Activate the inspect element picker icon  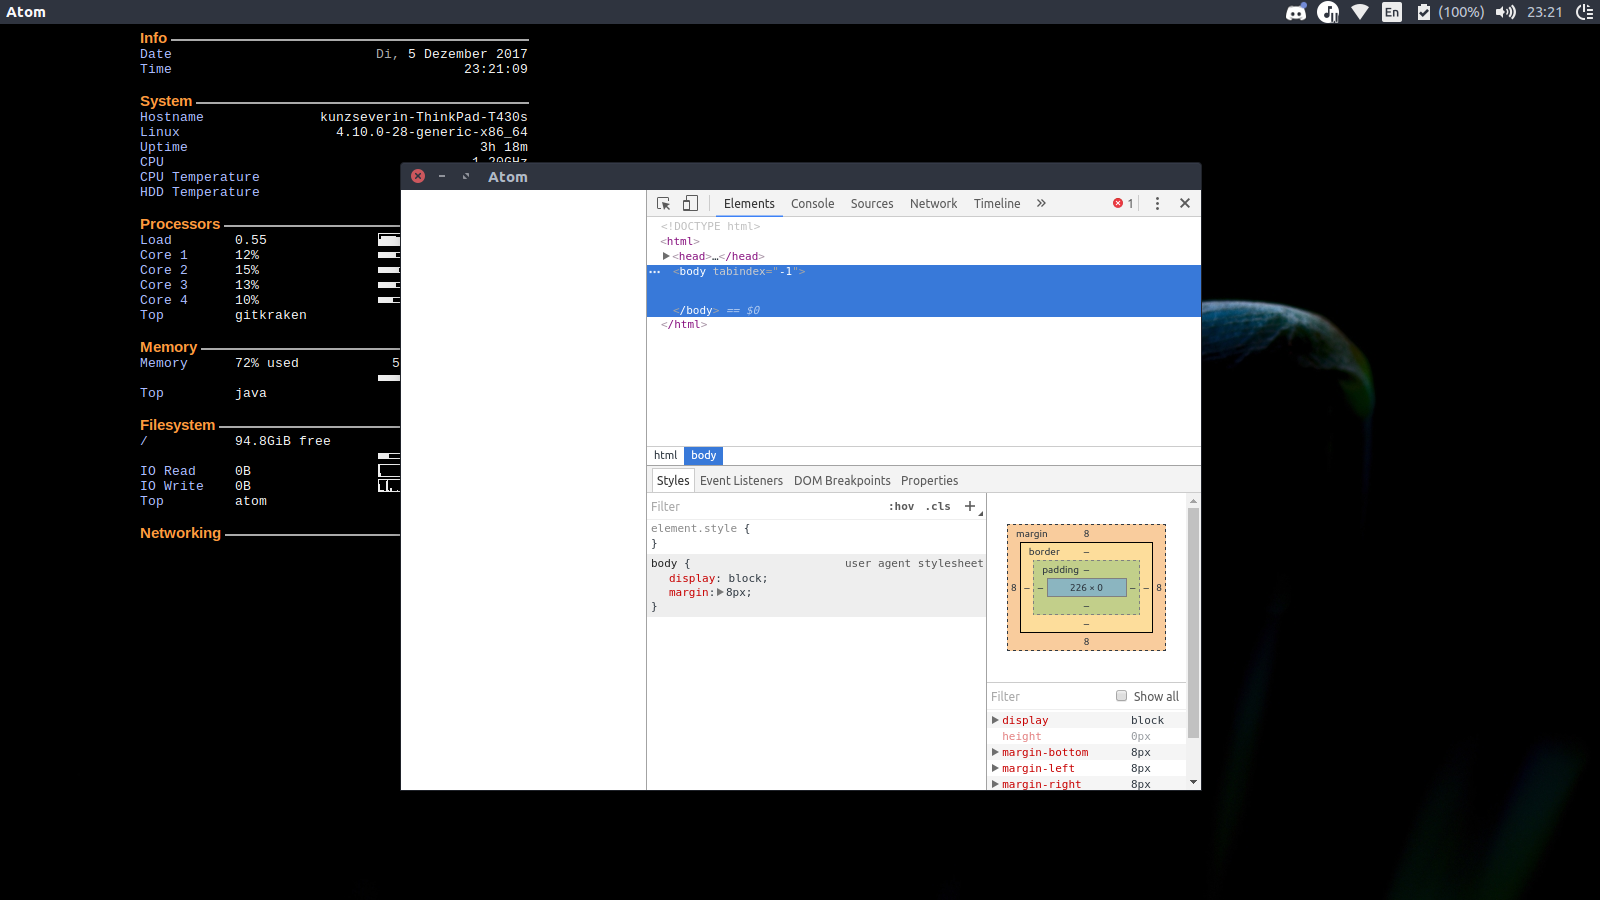(663, 203)
